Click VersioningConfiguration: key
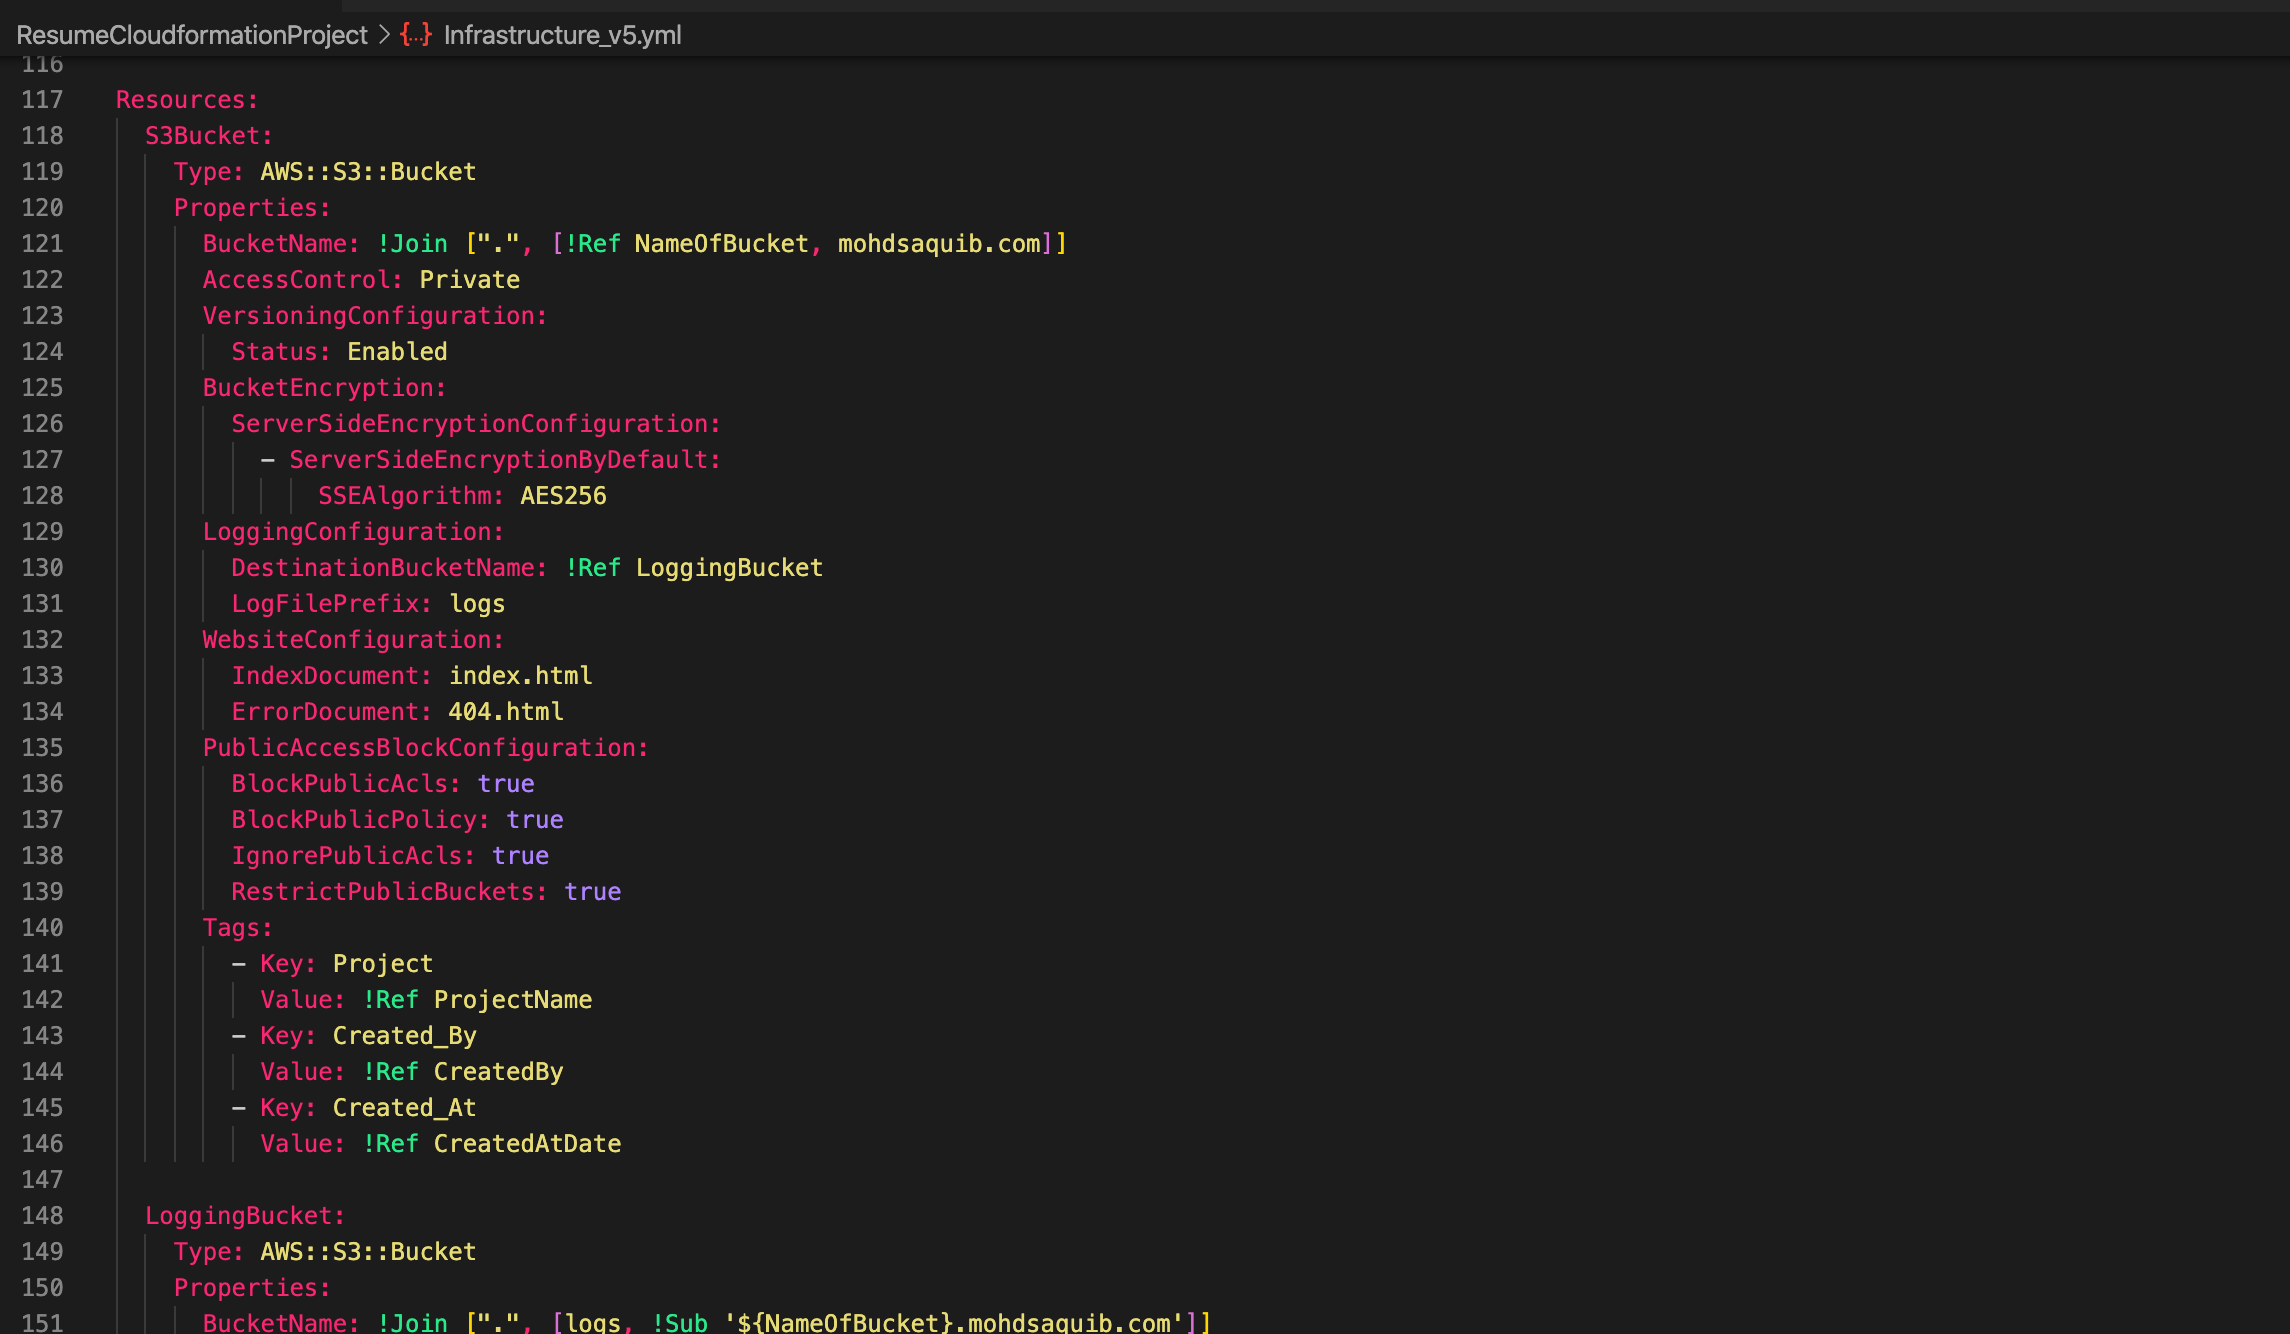This screenshot has height=1334, width=2290. pos(375,316)
